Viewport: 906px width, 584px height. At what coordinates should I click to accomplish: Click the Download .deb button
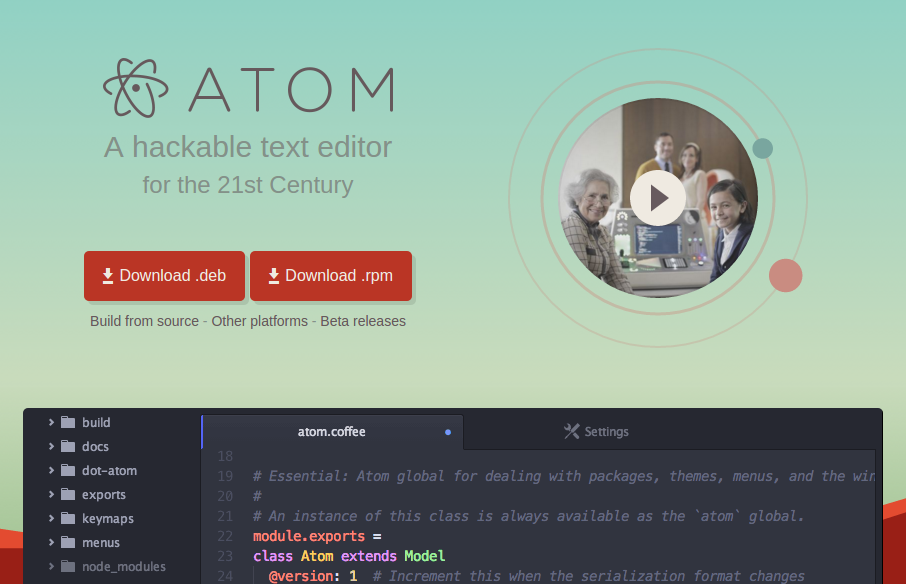pos(164,276)
